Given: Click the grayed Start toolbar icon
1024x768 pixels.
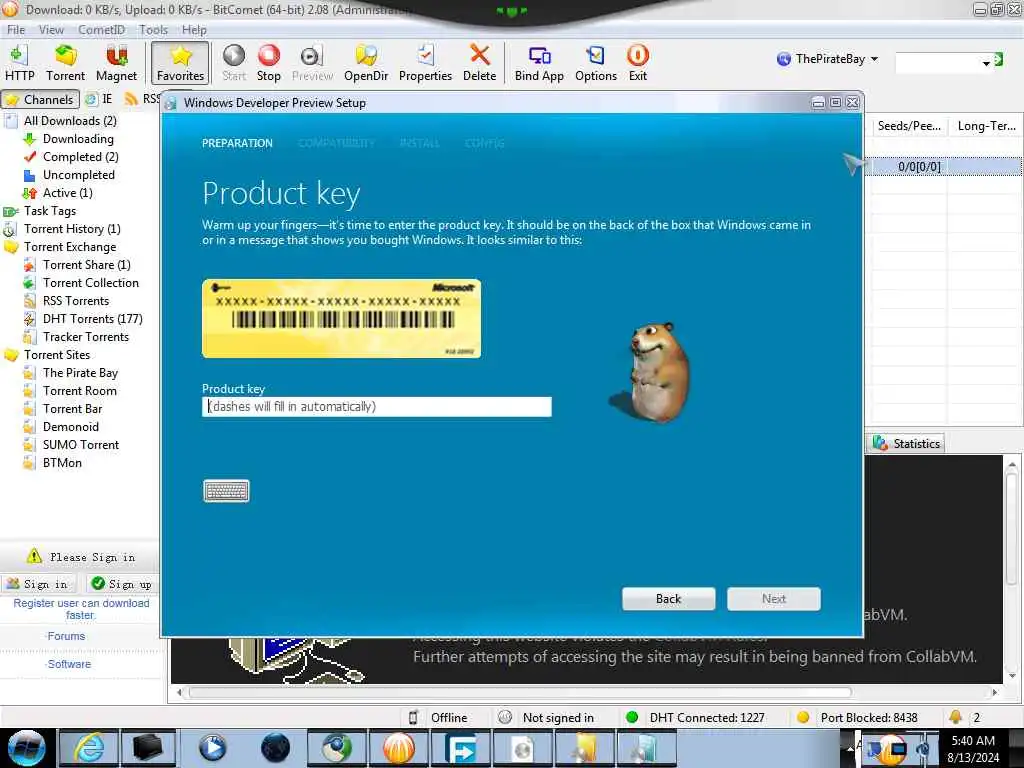Looking at the screenshot, I should [234, 63].
